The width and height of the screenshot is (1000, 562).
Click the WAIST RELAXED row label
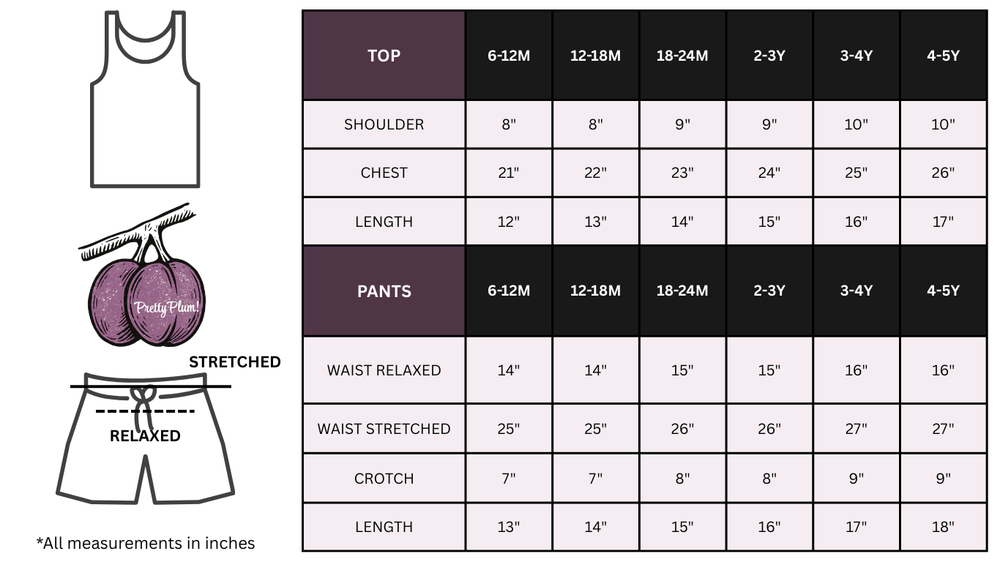coord(384,370)
